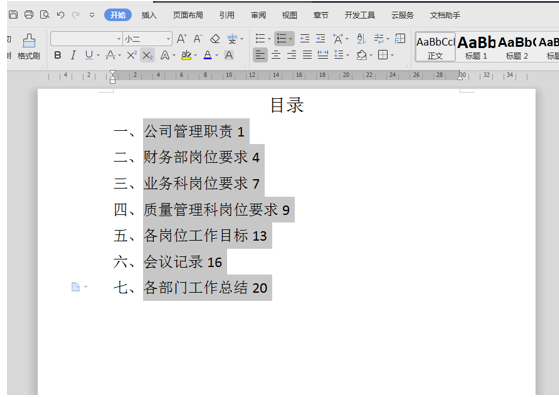Open Print Preview icon
This screenshot has width=559, height=397.
[x=45, y=15]
